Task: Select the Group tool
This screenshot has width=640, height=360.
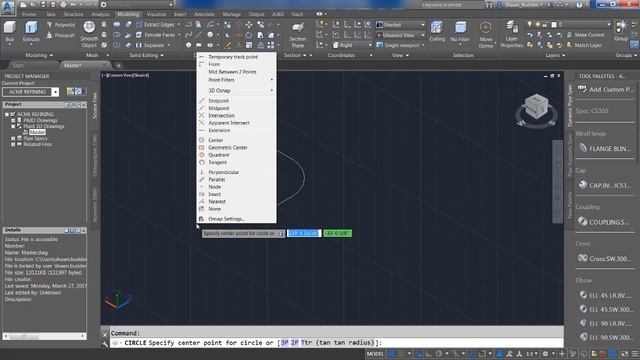Action: click(x=621, y=31)
